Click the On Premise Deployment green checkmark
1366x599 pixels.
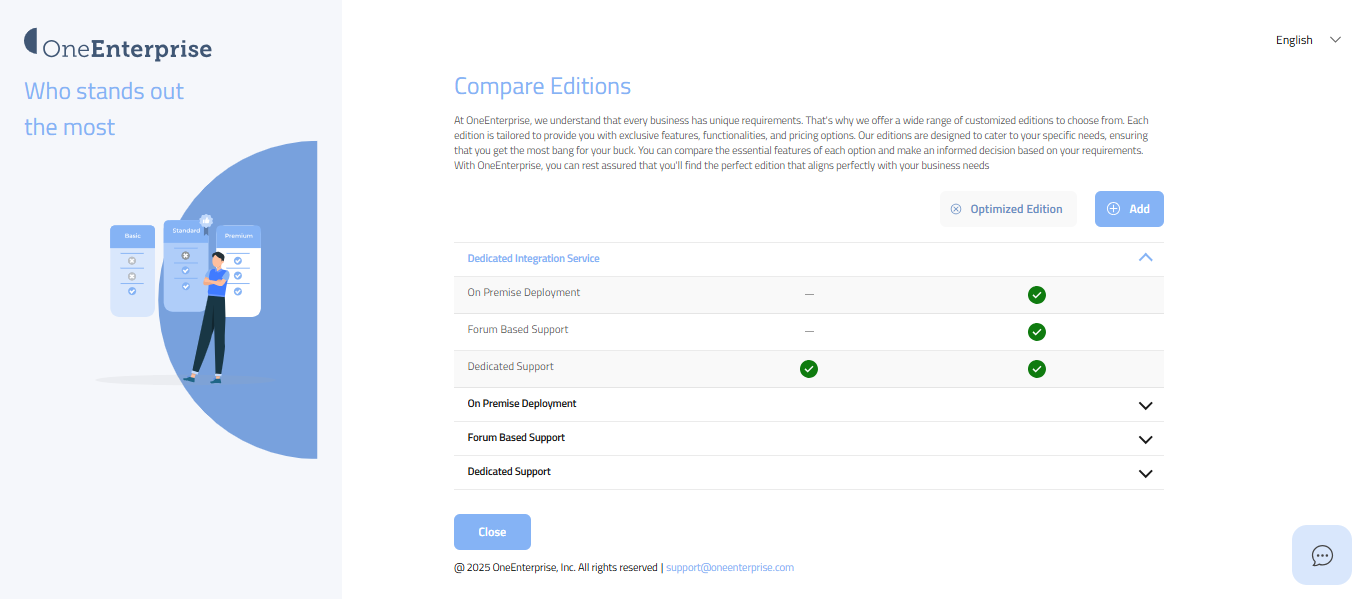(x=1037, y=295)
